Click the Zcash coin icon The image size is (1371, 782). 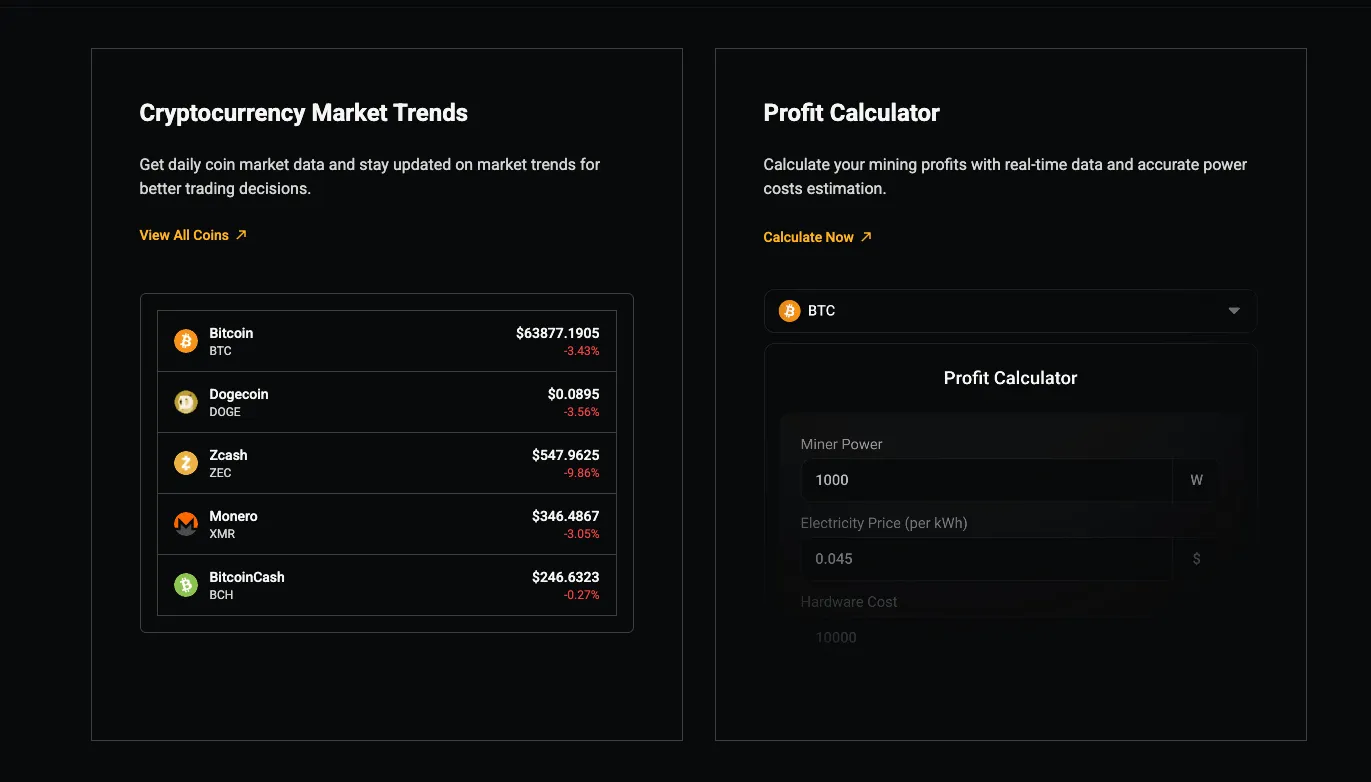point(186,463)
